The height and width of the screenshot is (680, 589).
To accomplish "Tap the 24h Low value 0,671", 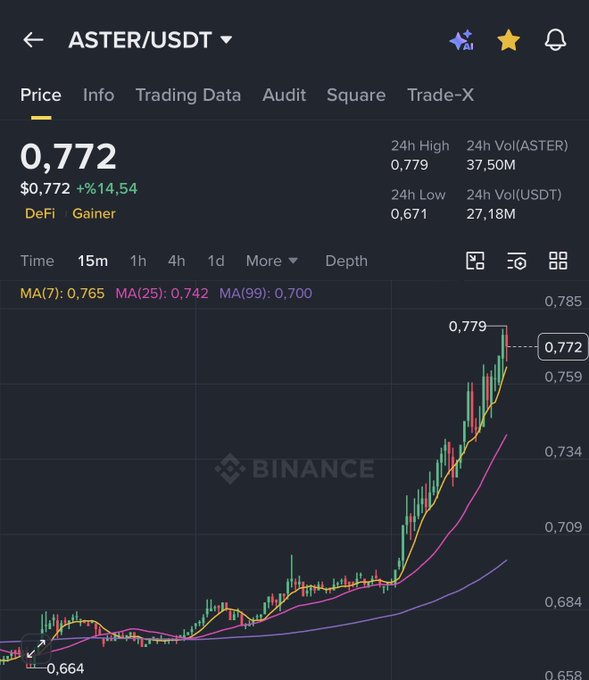I will (x=409, y=214).
